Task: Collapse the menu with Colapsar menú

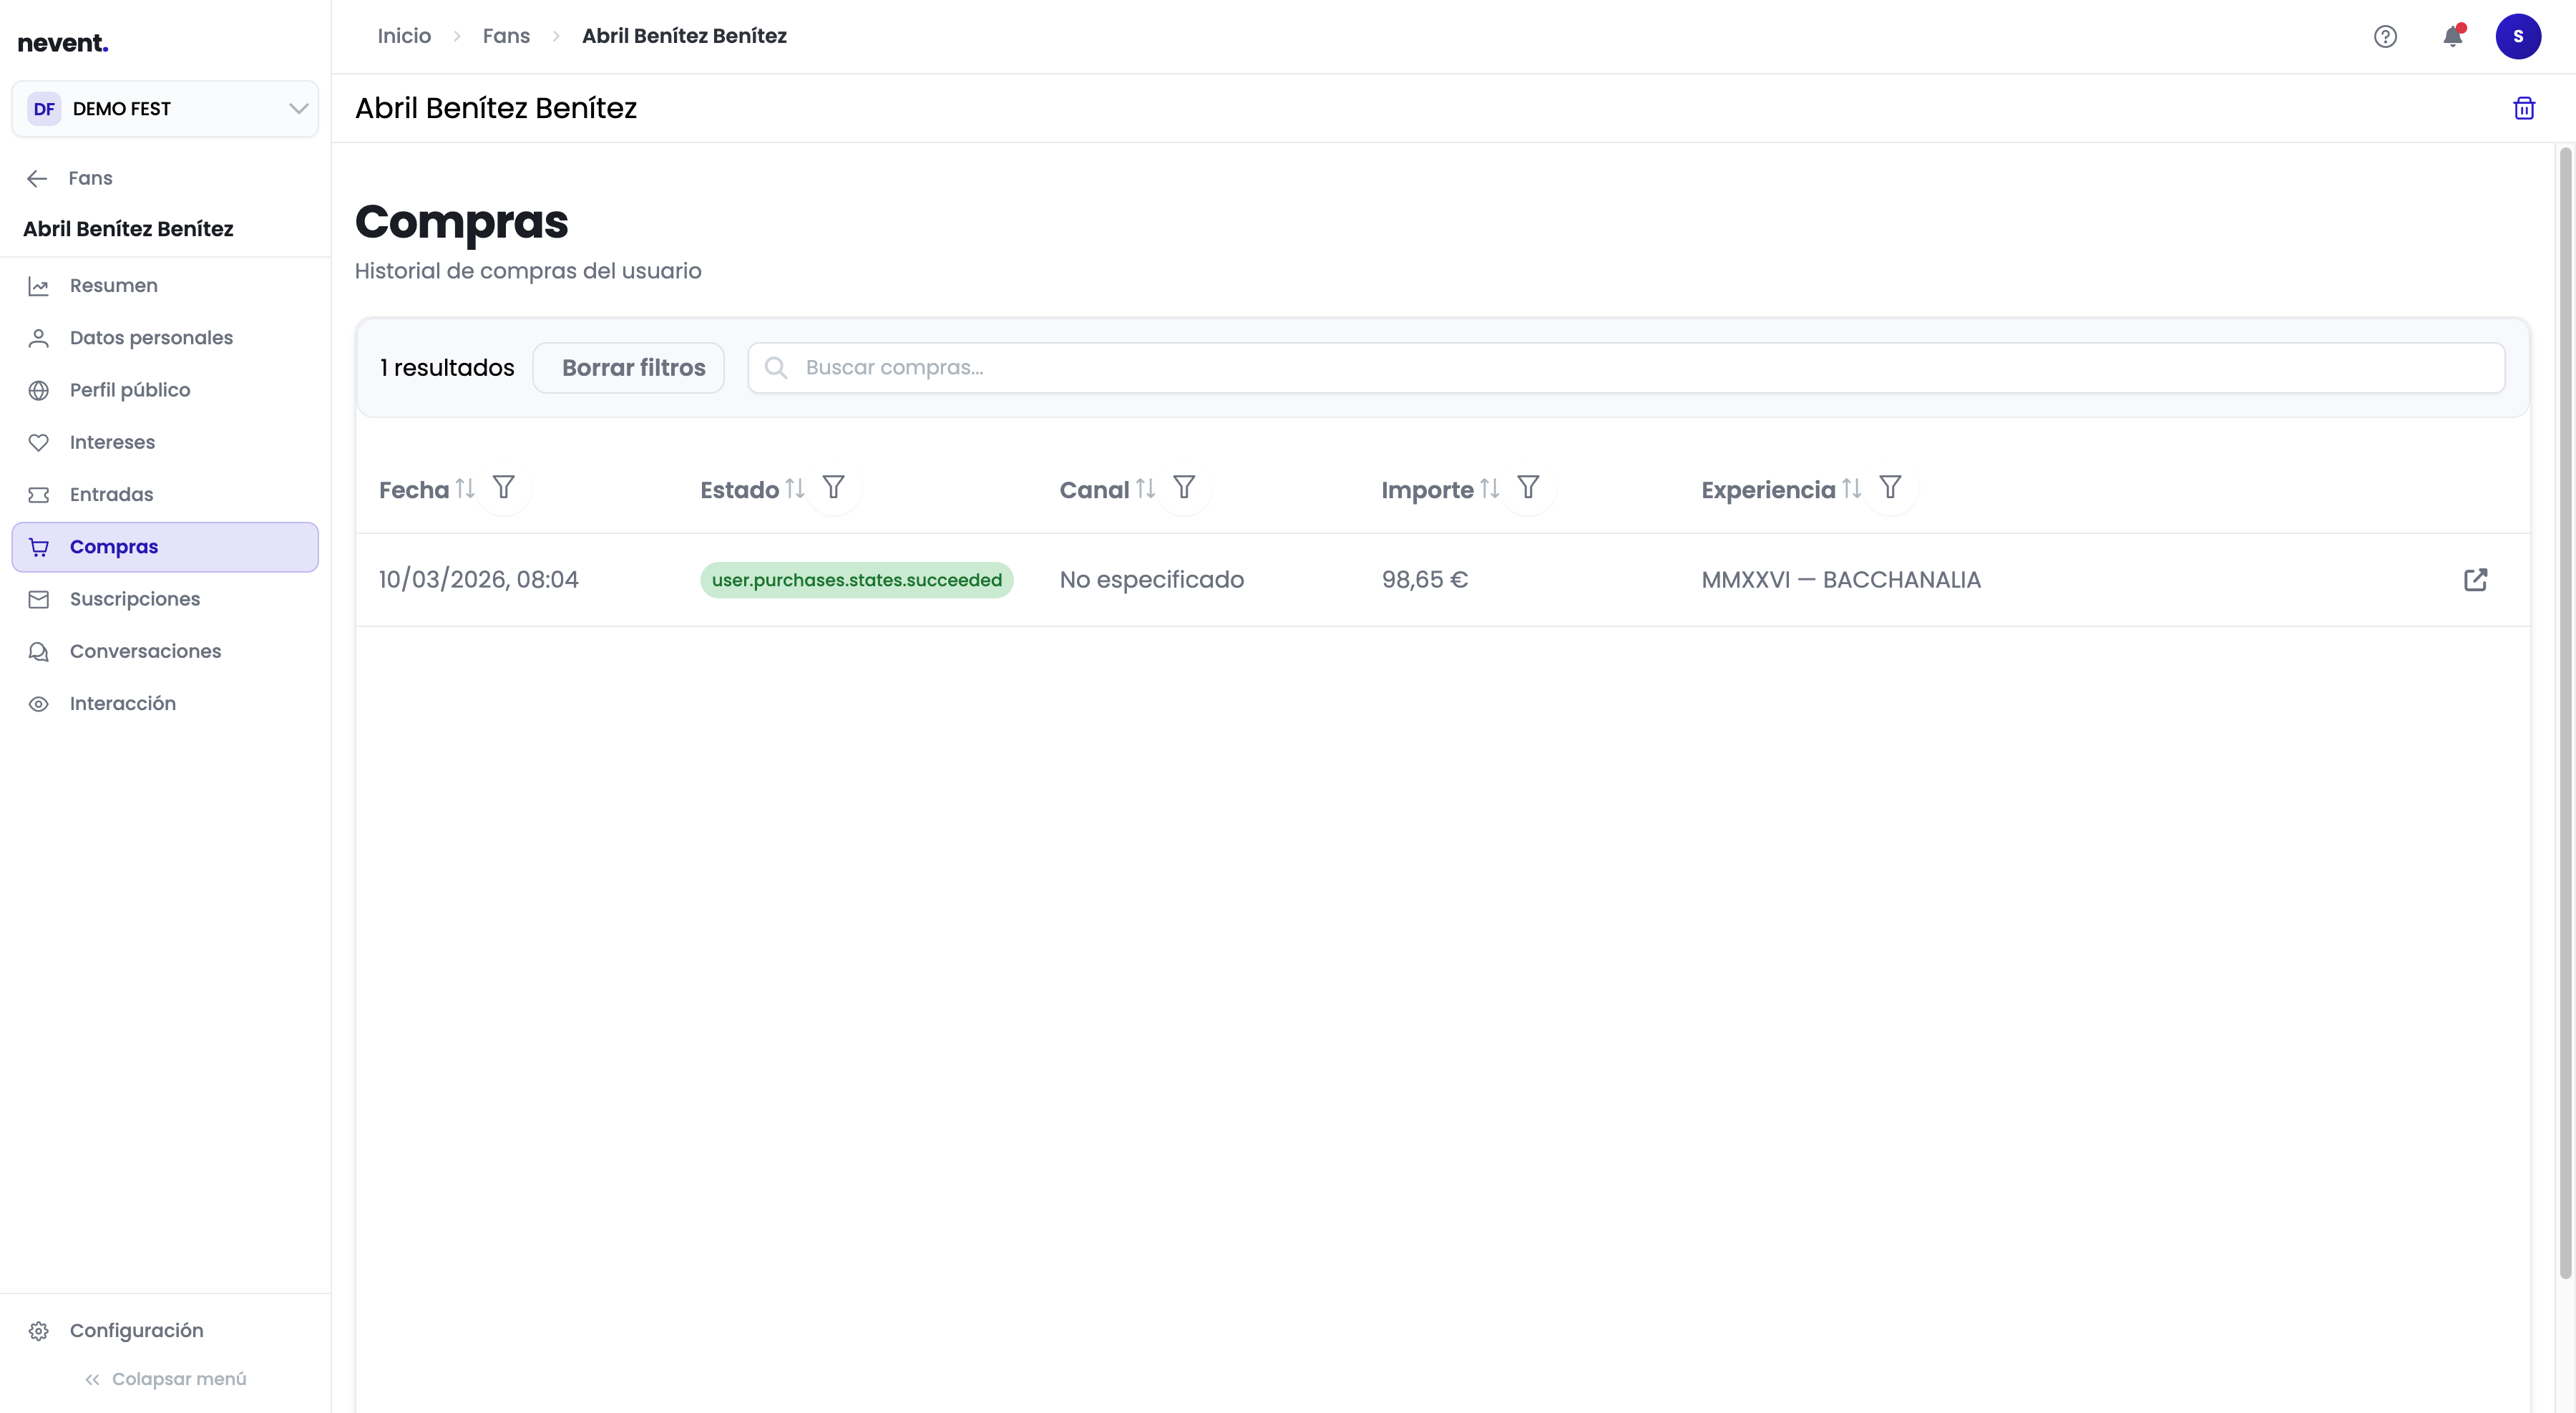Action: pyautogui.click(x=165, y=1379)
